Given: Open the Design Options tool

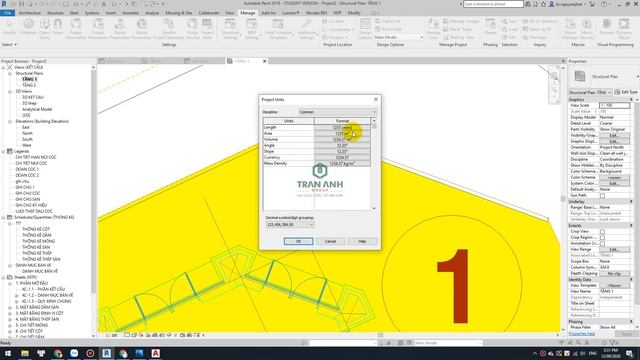Looking at the screenshot, I should point(365,28).
